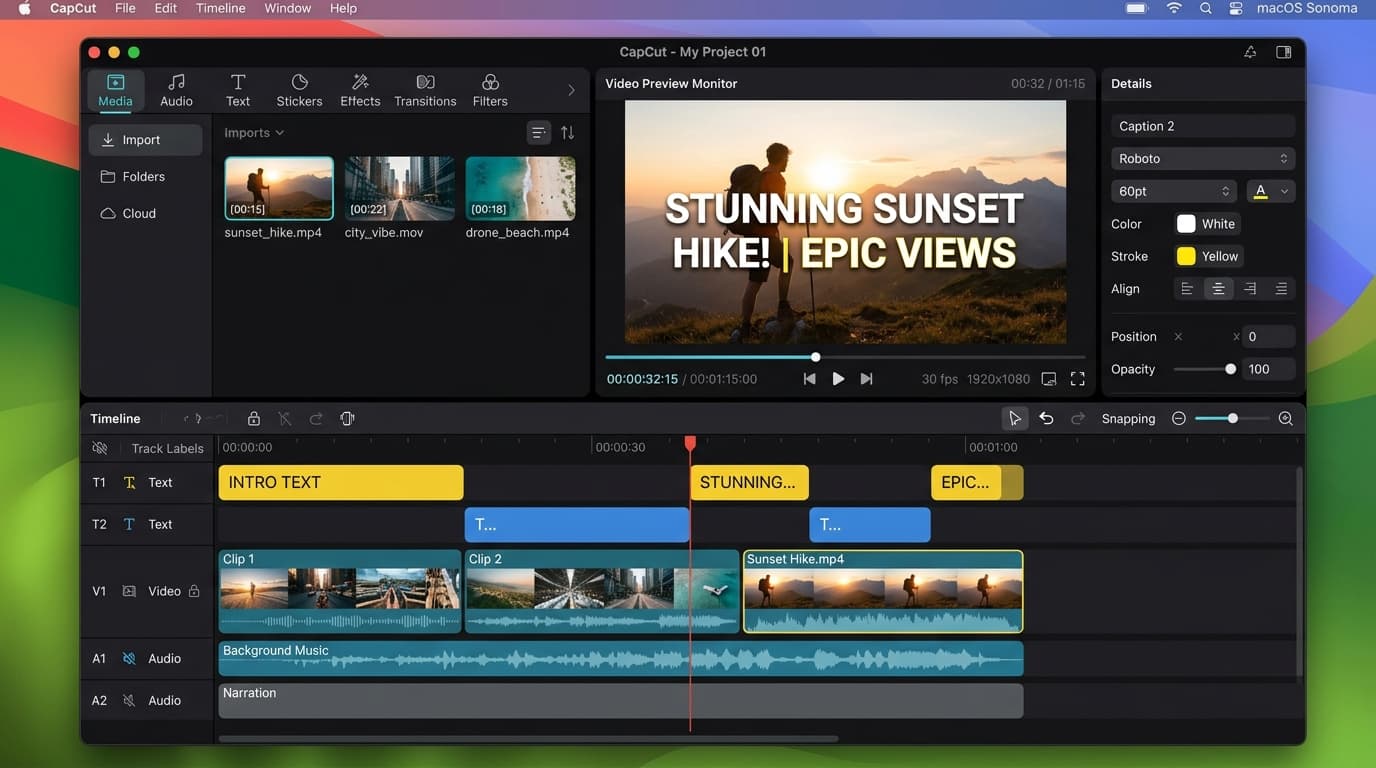The image size is (1376, 768).
Task: Click the list view filter icon
Action: point(538,133)
